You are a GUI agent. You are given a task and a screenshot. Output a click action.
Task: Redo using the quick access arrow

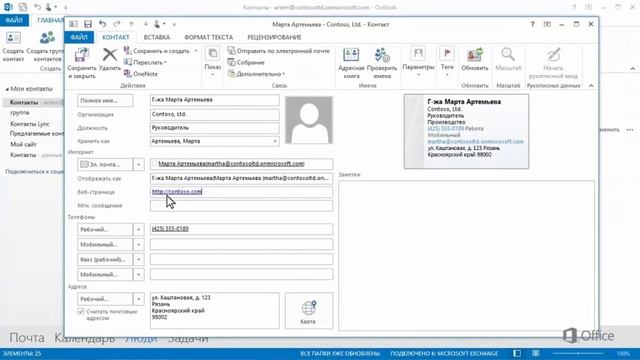click(117, 24)
